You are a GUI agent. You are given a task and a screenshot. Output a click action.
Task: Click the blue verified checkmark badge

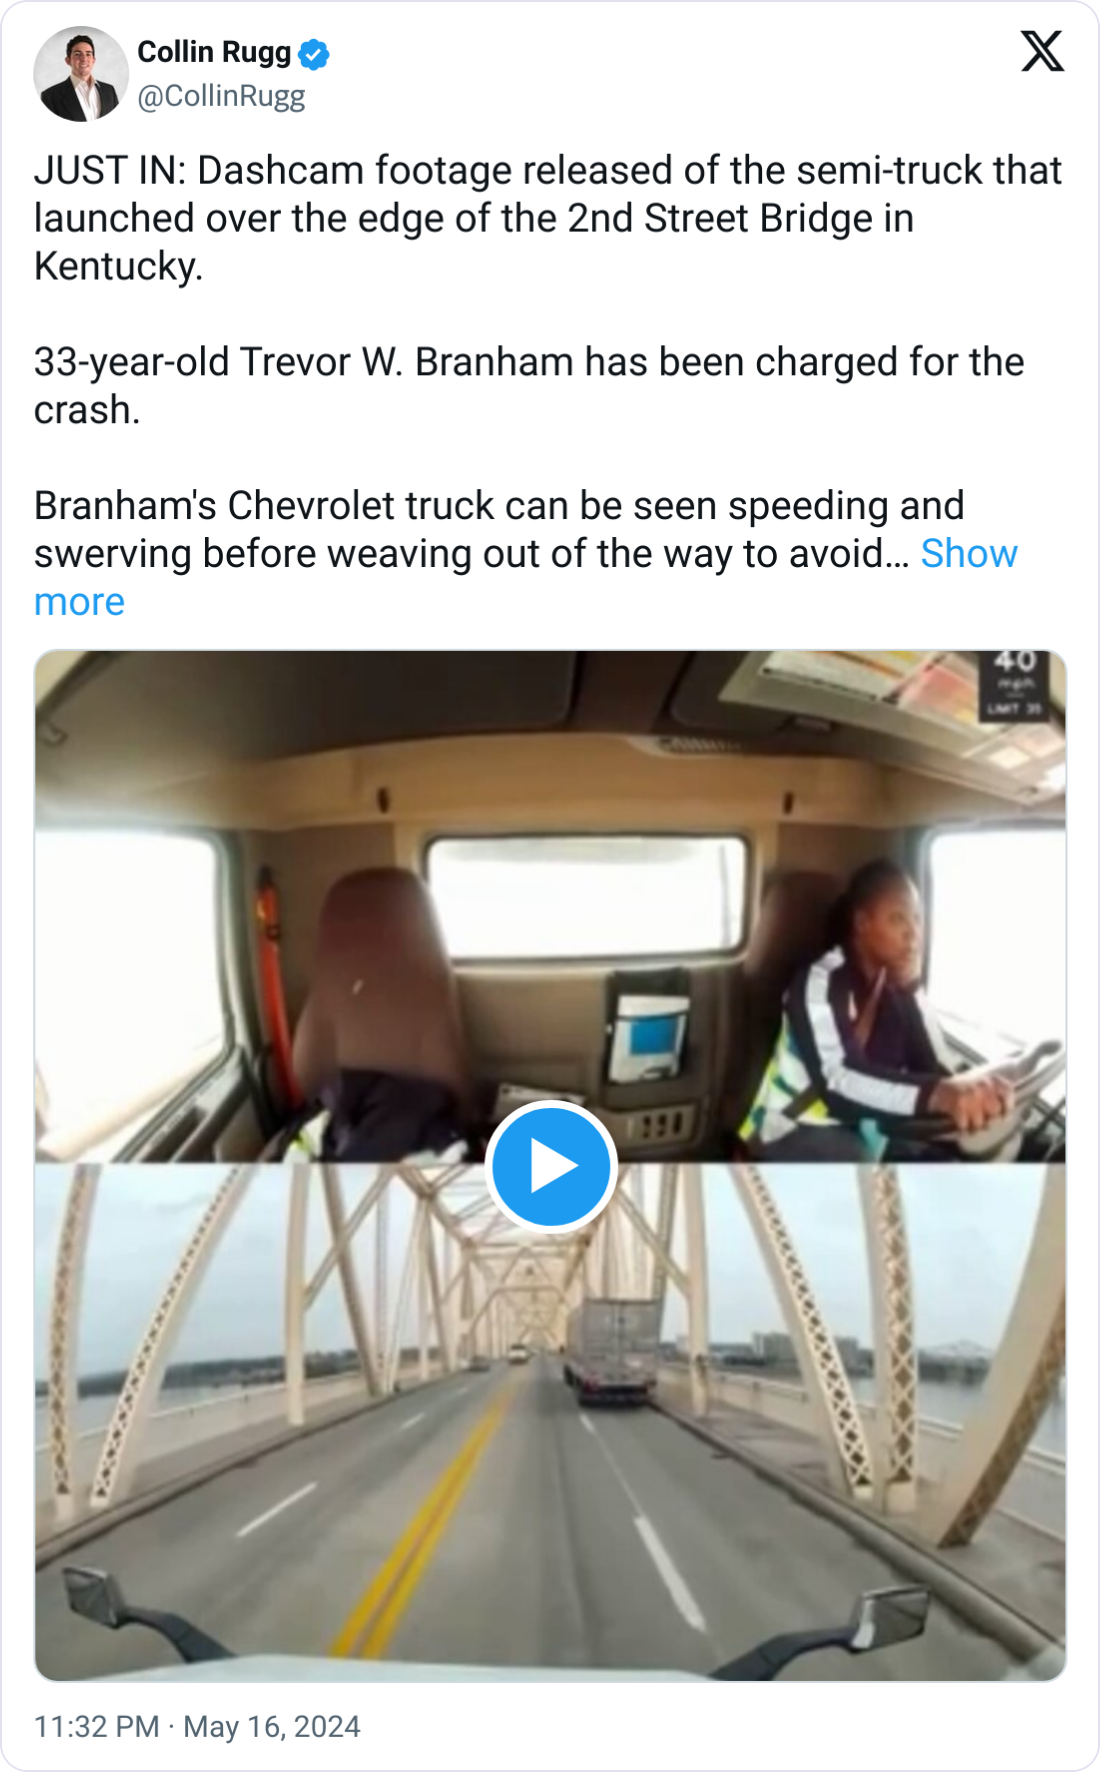[x=314, y=54]
